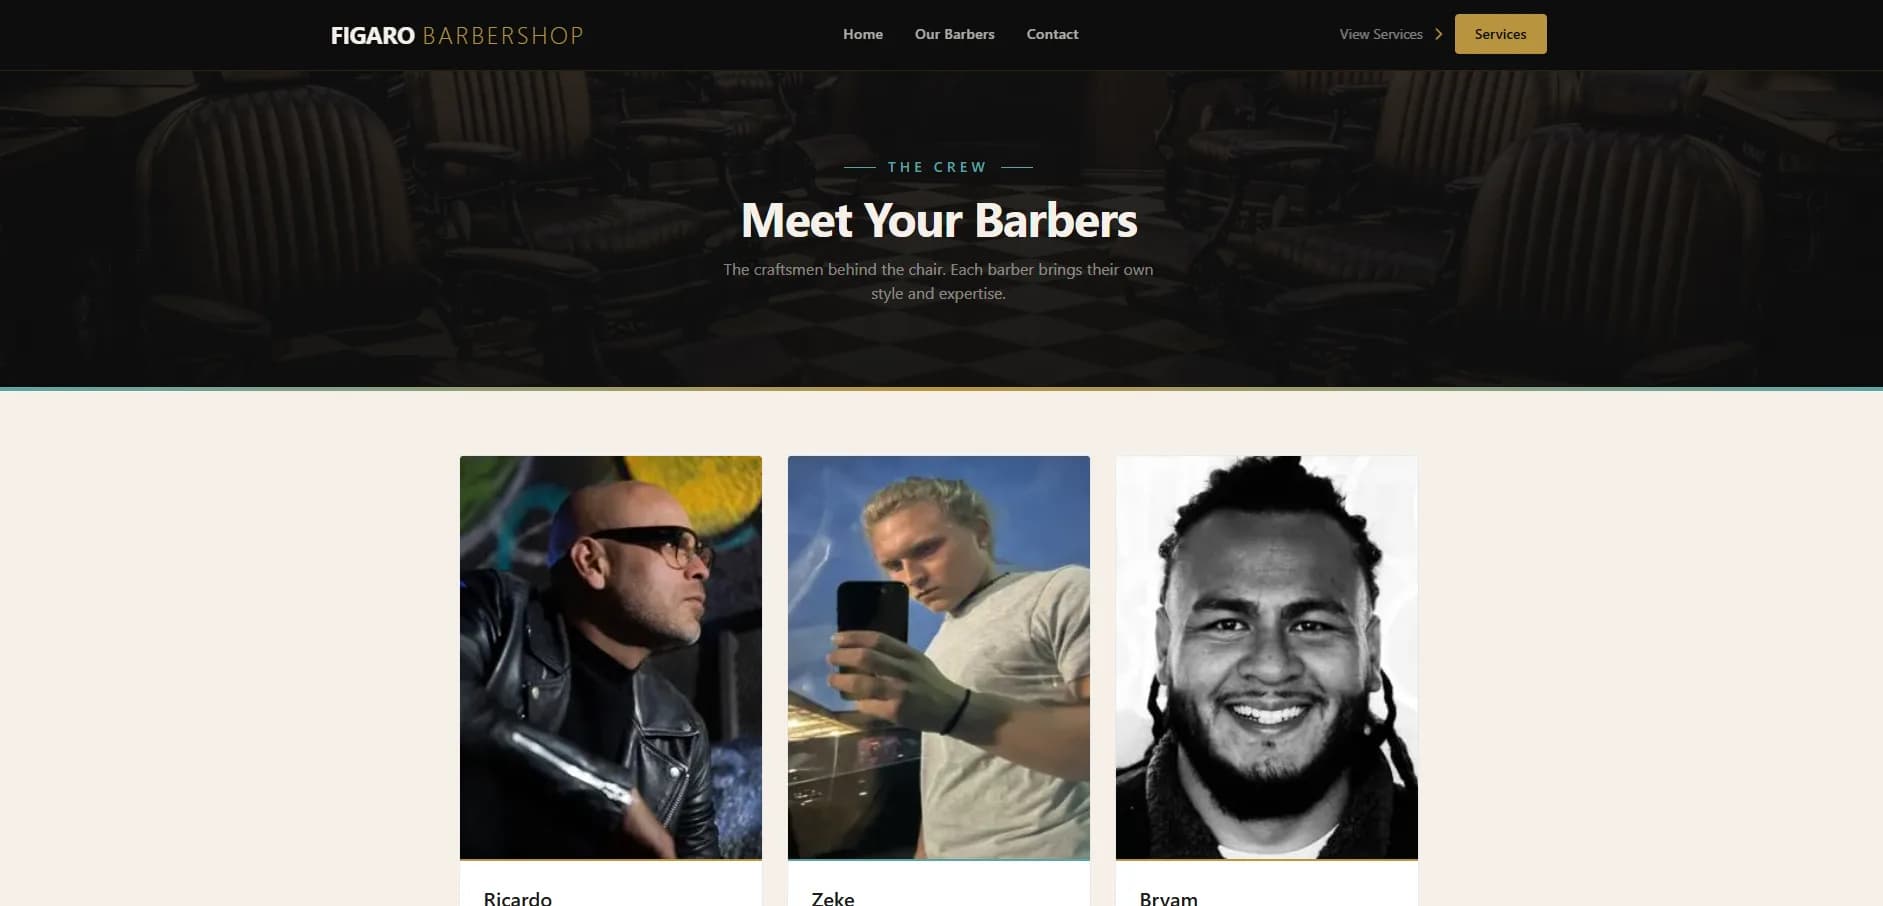Click the decorative line right of THE CREW
The width and height of the screenshot is (1883, 906).
1016,167
